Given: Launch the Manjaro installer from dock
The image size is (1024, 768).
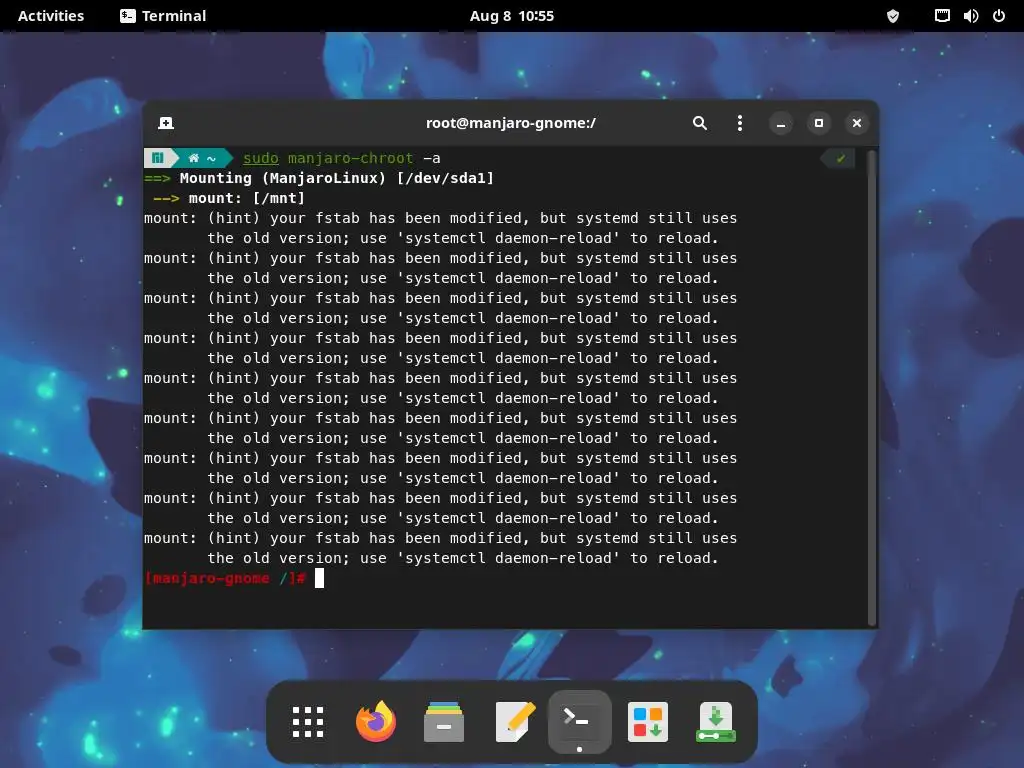Looking at the screenshot, I should [716, 722].
